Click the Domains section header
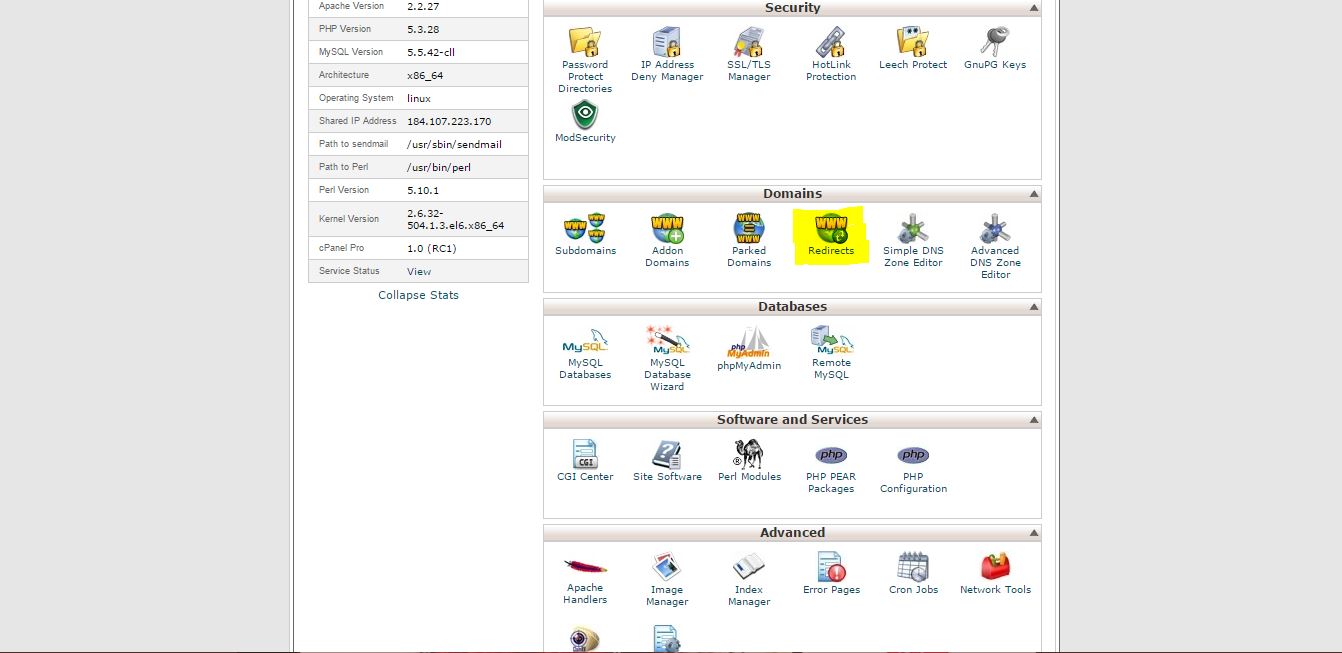This screenshot has width=1342, height=653. coord(792,194)
